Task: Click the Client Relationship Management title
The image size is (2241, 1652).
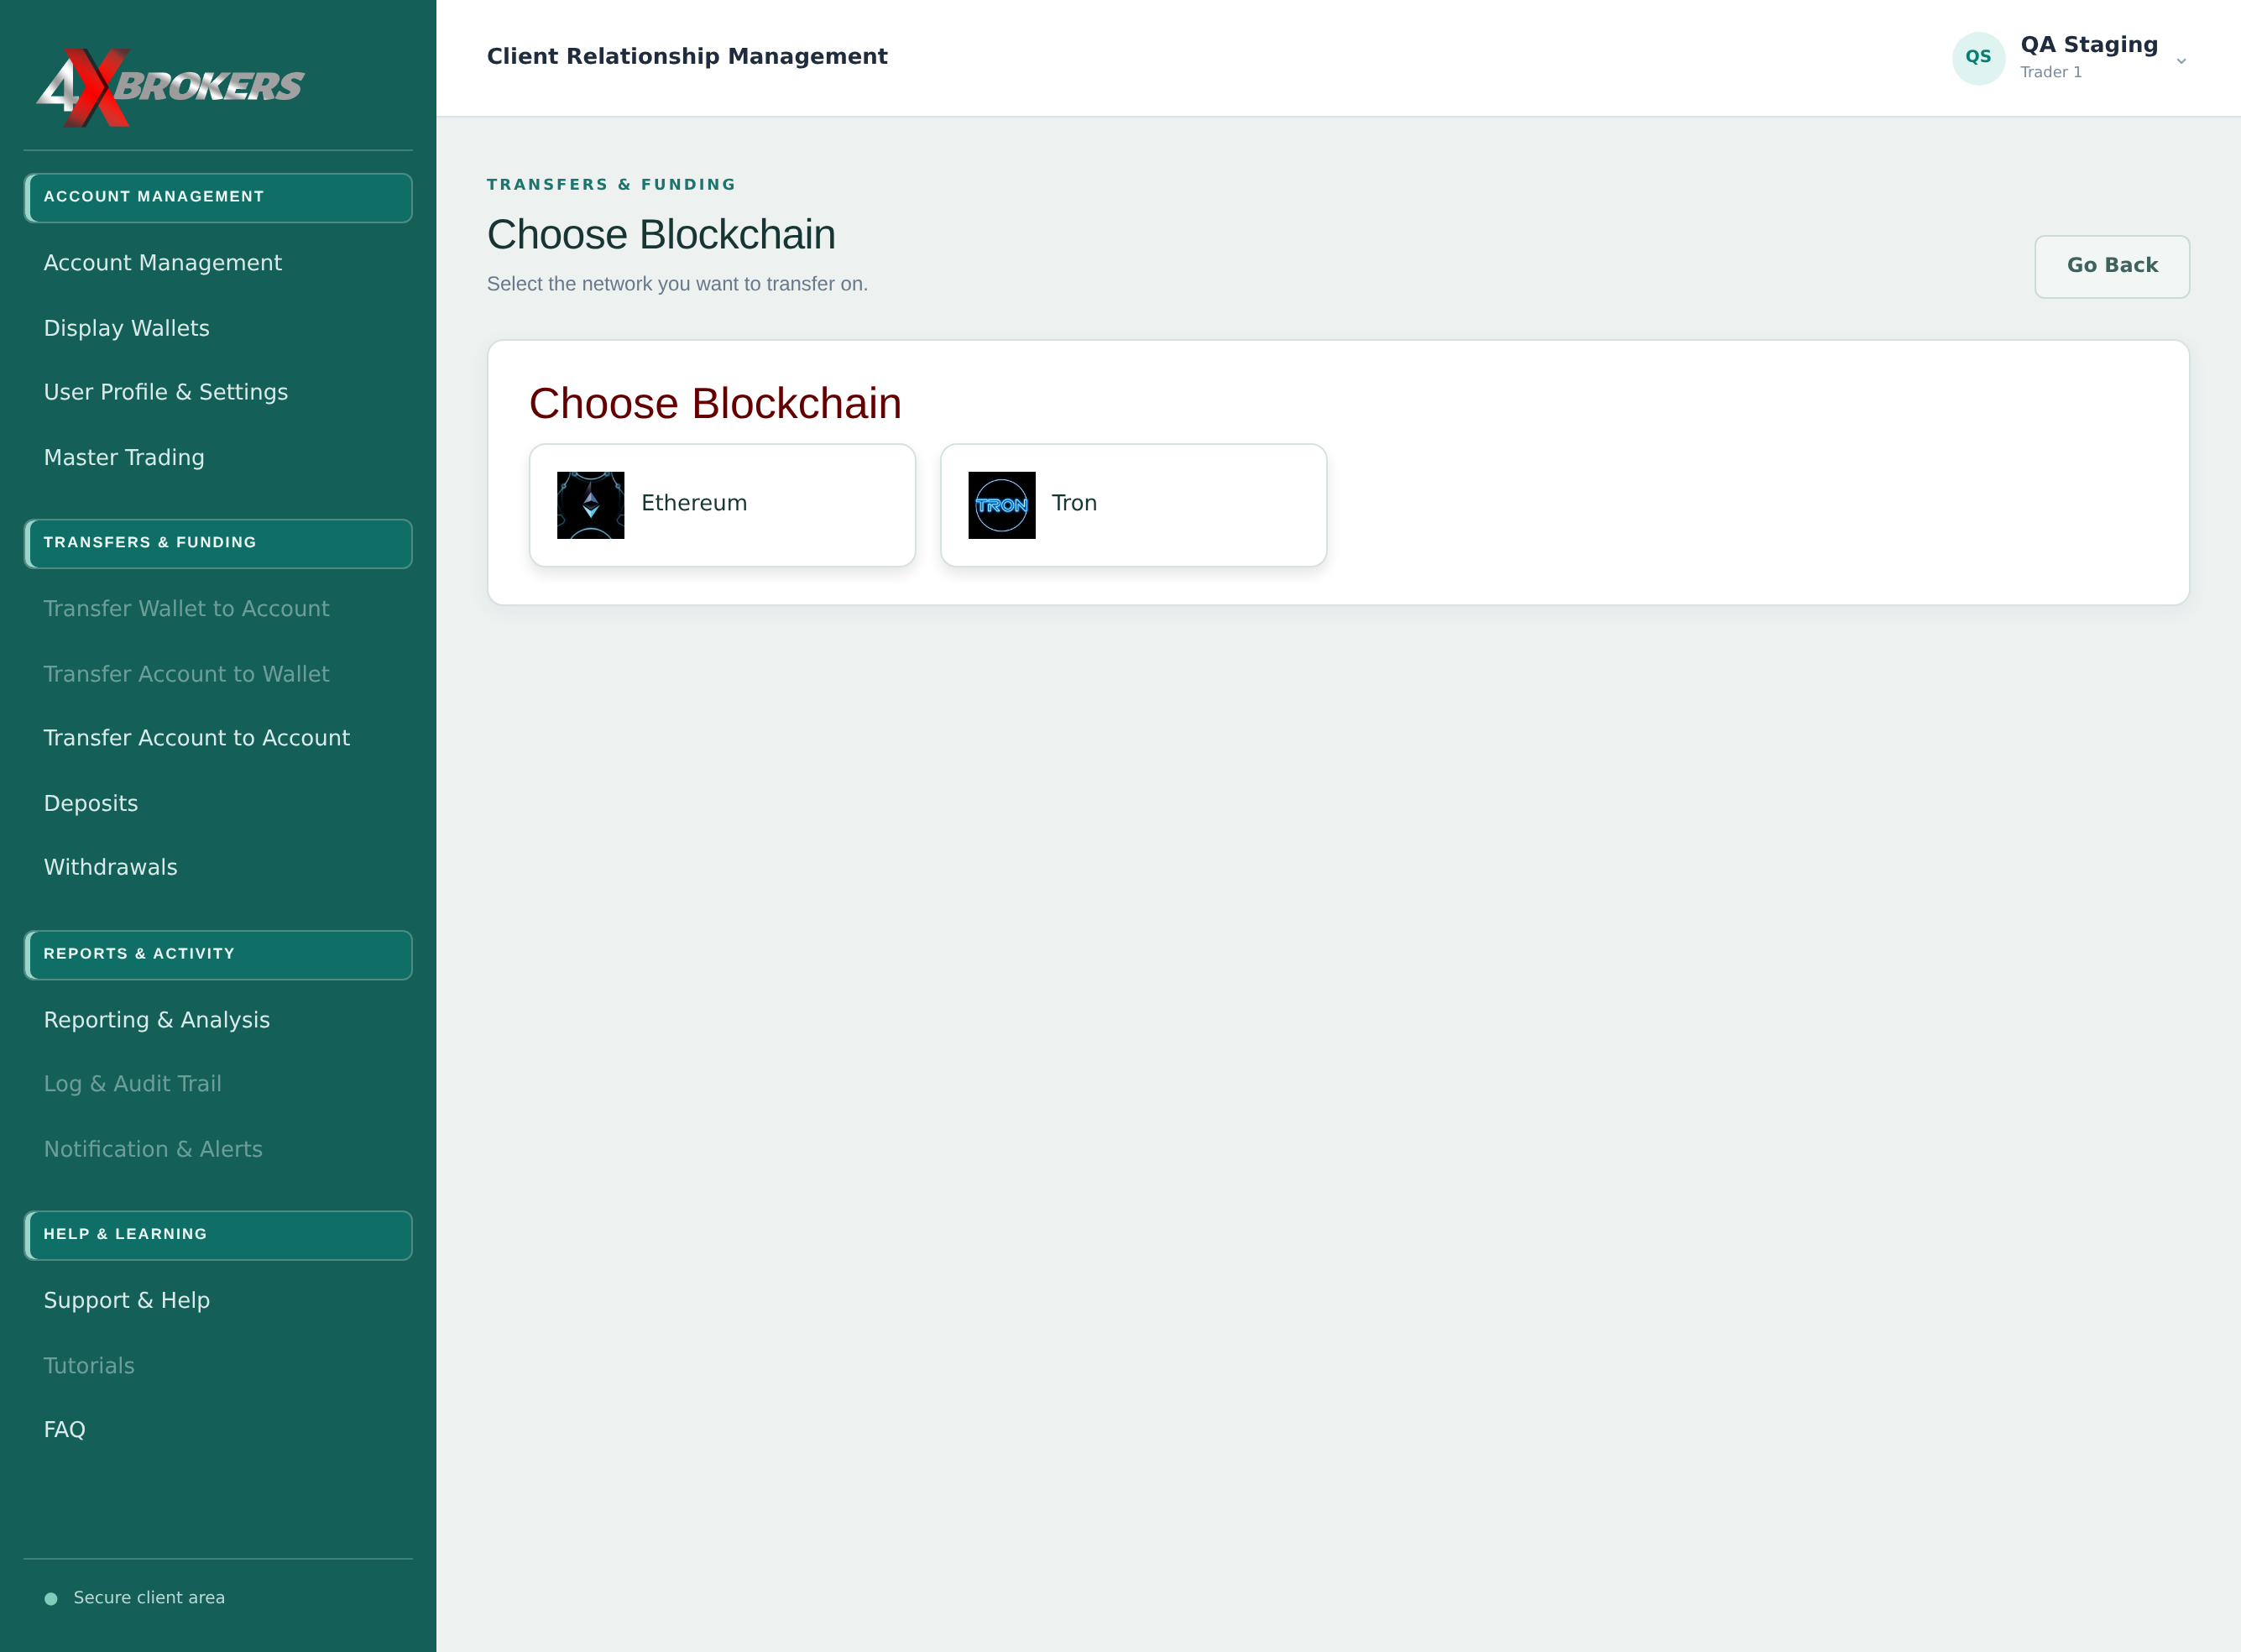Action: (687, 57)
